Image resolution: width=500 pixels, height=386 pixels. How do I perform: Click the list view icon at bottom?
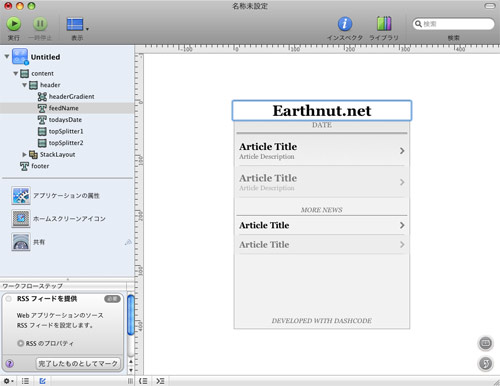[25, 381]
